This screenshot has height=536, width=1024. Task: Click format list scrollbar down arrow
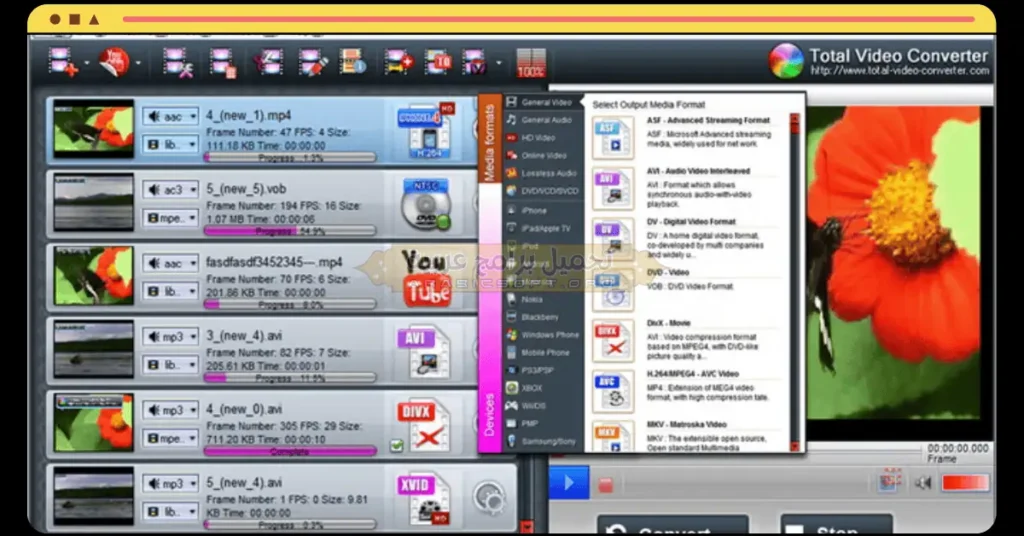(x=795, y=447)
